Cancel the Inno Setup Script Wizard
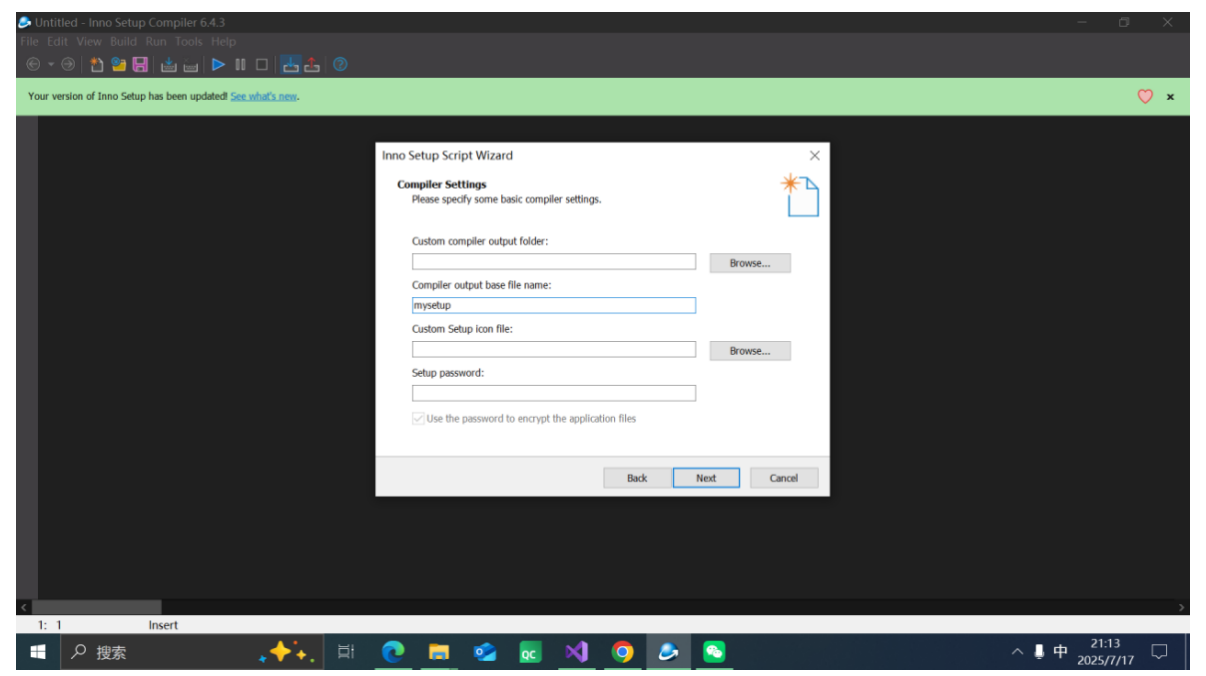This screenshot has height=676, width=1206. click(x=784, y=478)
